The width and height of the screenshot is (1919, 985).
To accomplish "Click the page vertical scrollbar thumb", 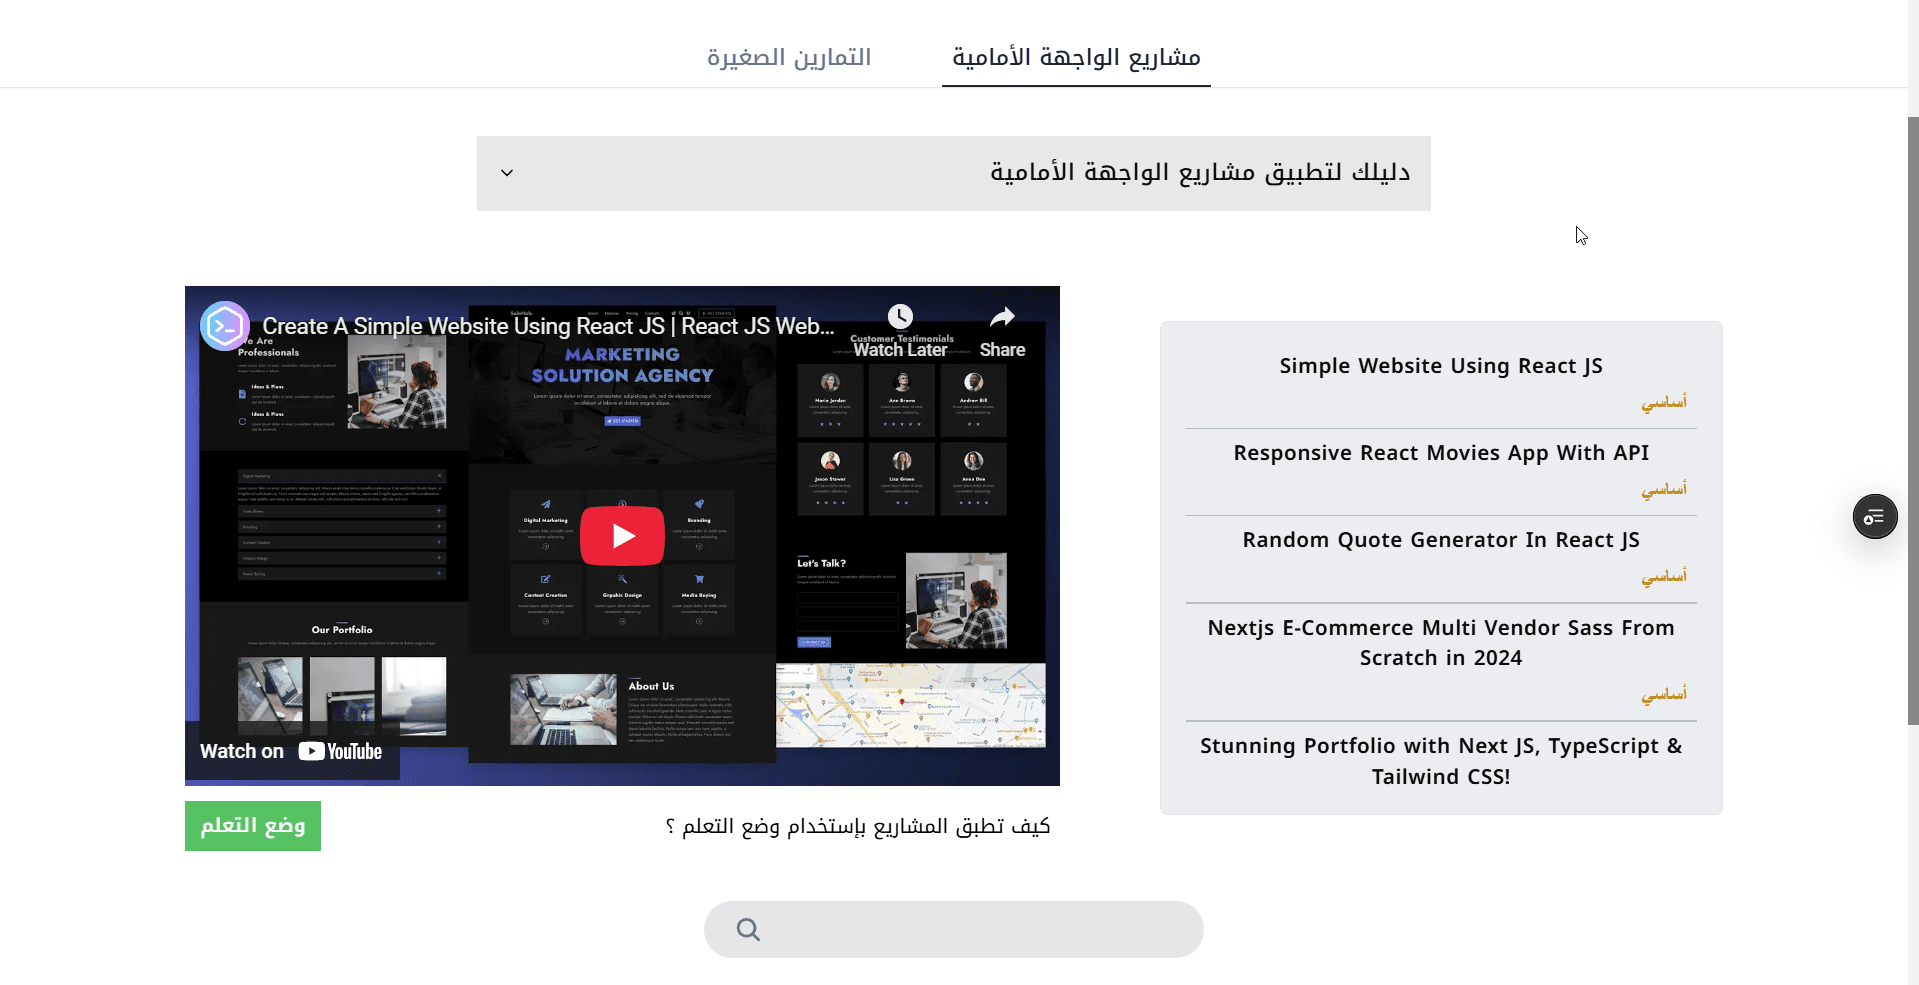I will tap(1912, 420).
